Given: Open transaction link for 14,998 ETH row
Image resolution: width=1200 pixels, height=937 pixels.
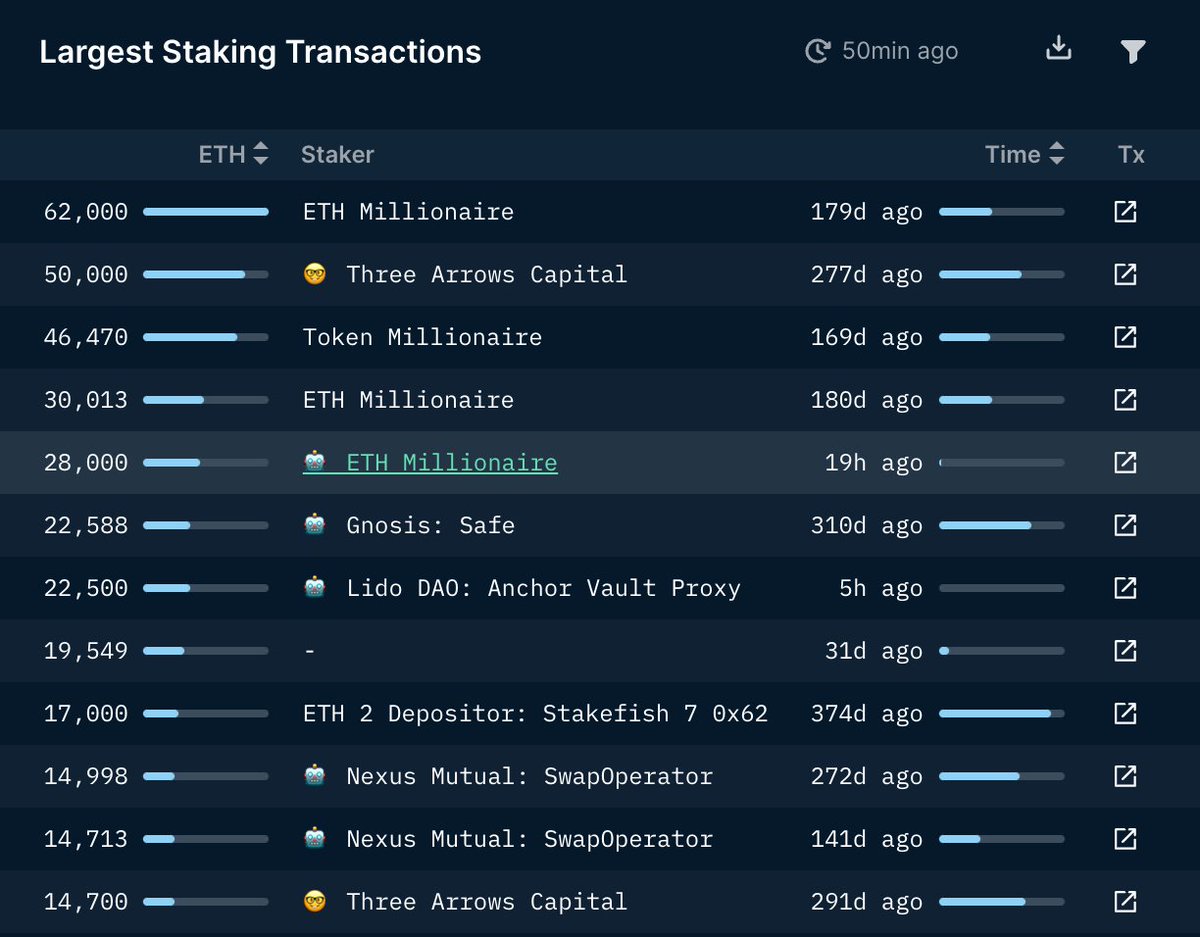Looking at the screenshot, I should (1125, 776).
